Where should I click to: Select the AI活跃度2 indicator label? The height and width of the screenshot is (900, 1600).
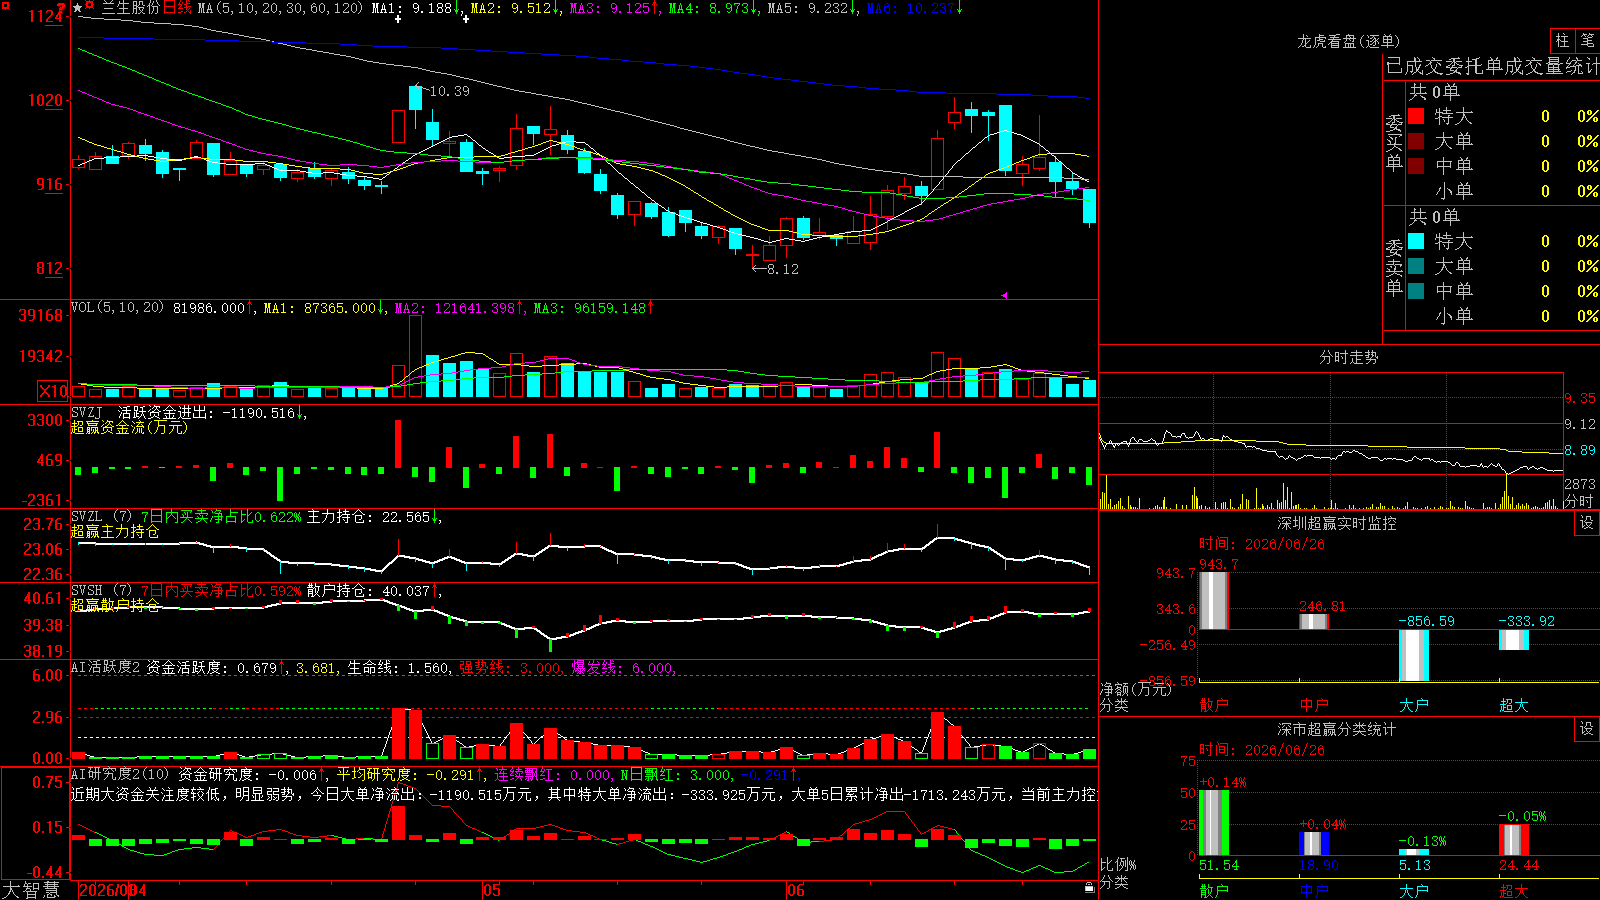pos(106,667)
